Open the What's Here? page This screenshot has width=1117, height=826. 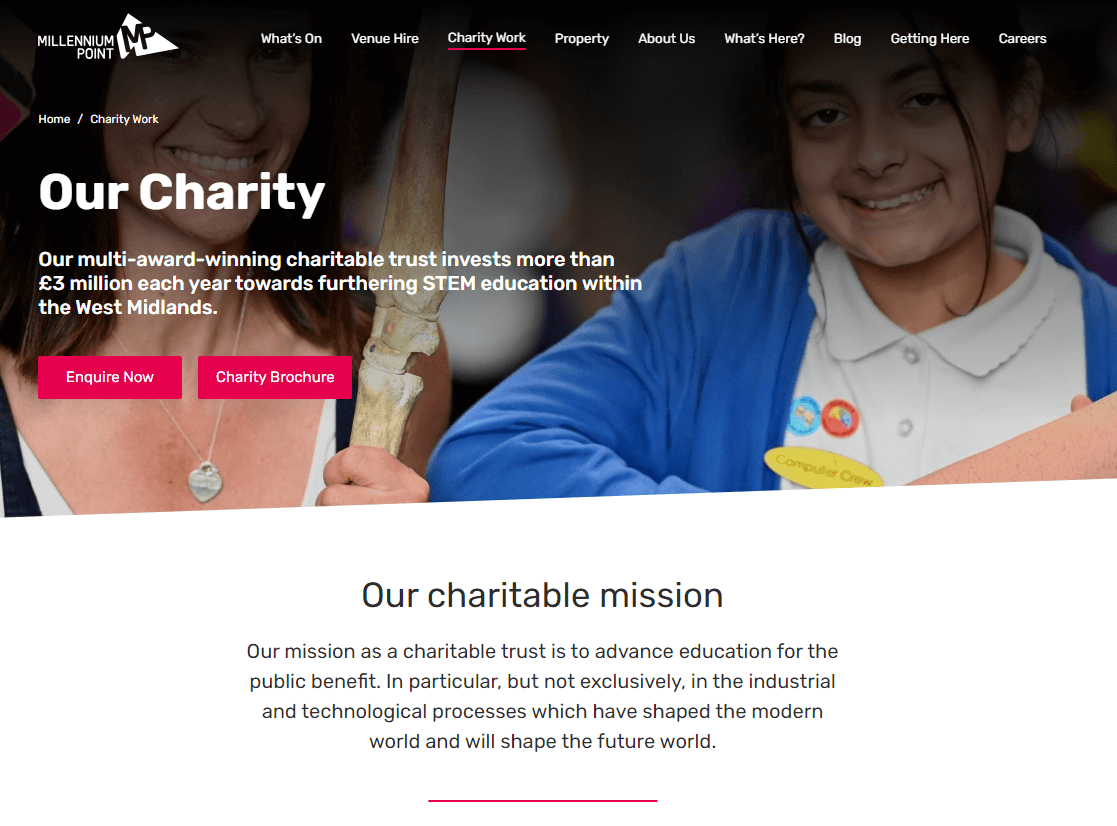[764, 38]
